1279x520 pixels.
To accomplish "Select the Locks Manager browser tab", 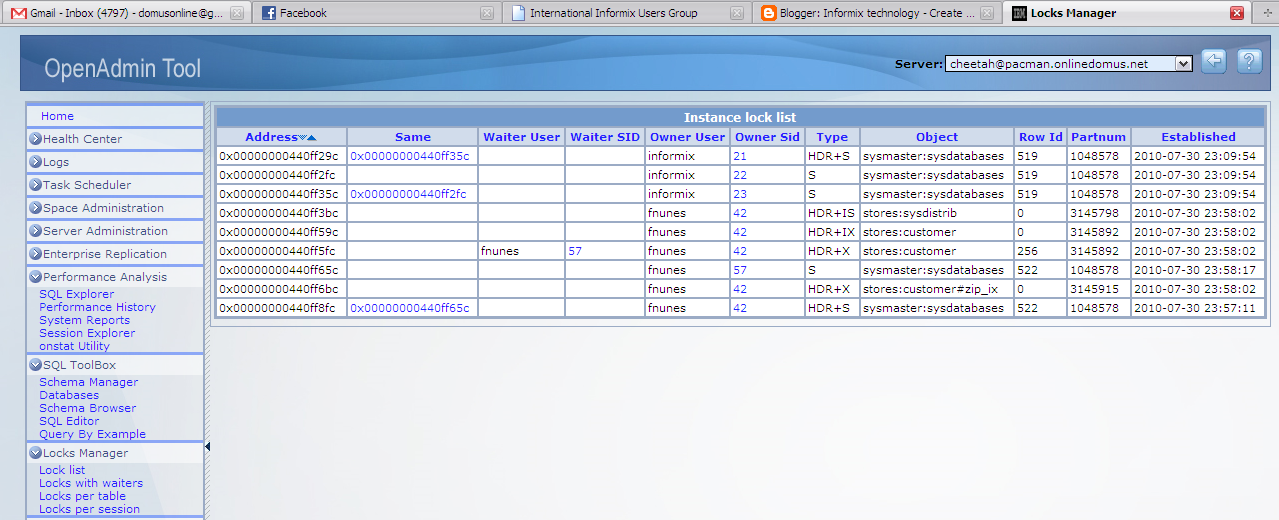I will pos(1125,13).
